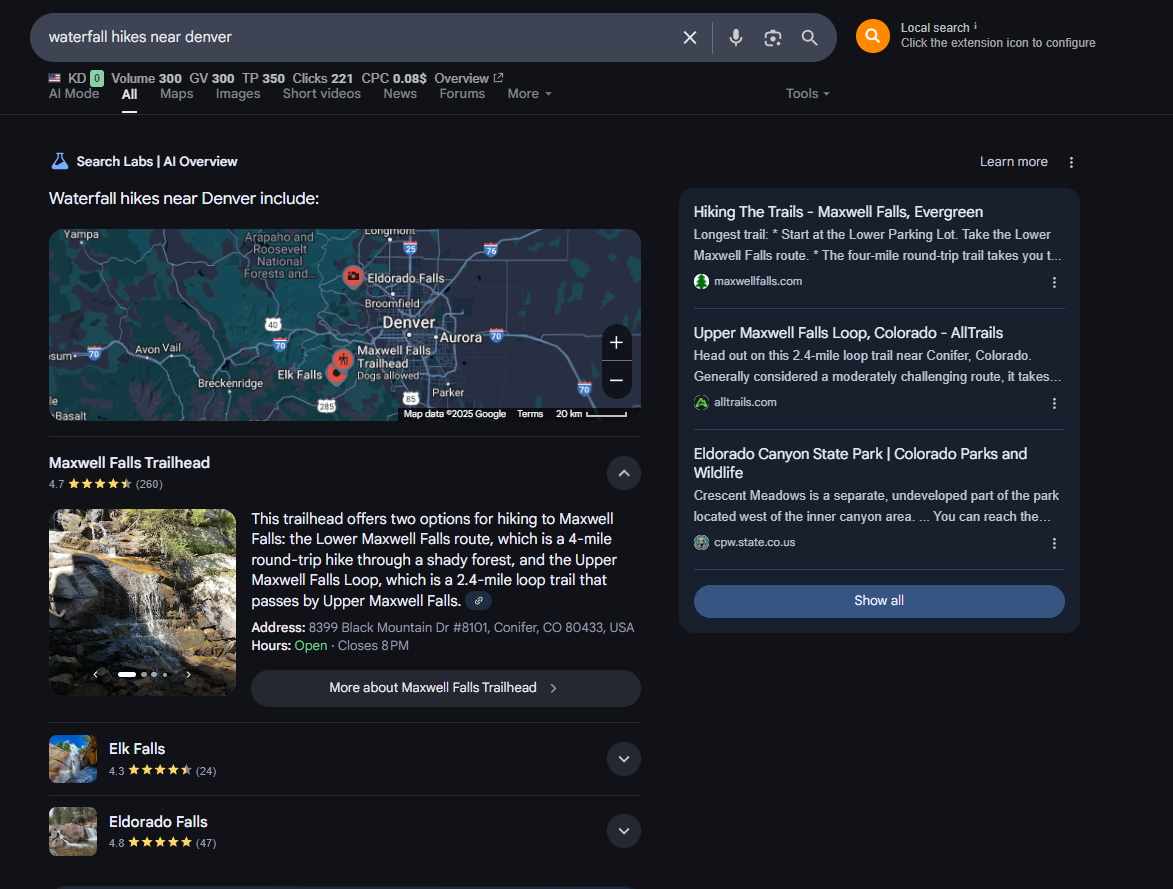Open the Eldorado Falls thumbnail image

(x=73, y=831)
